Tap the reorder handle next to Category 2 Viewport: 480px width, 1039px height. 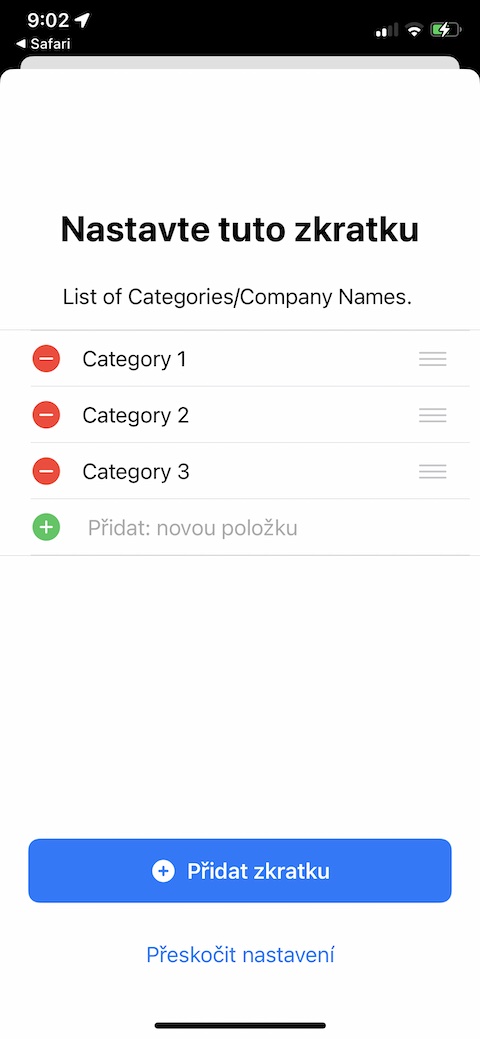(433, 415)
